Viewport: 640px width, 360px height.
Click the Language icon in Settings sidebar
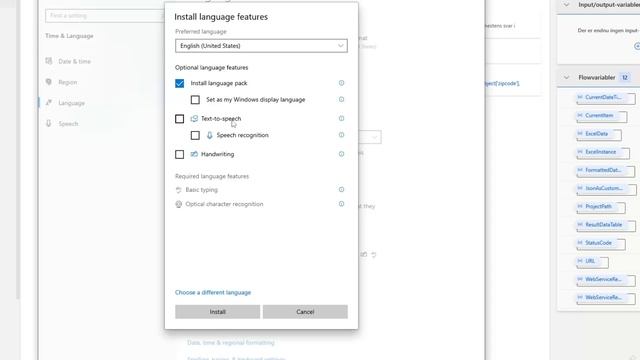click(x=49, y=103)
